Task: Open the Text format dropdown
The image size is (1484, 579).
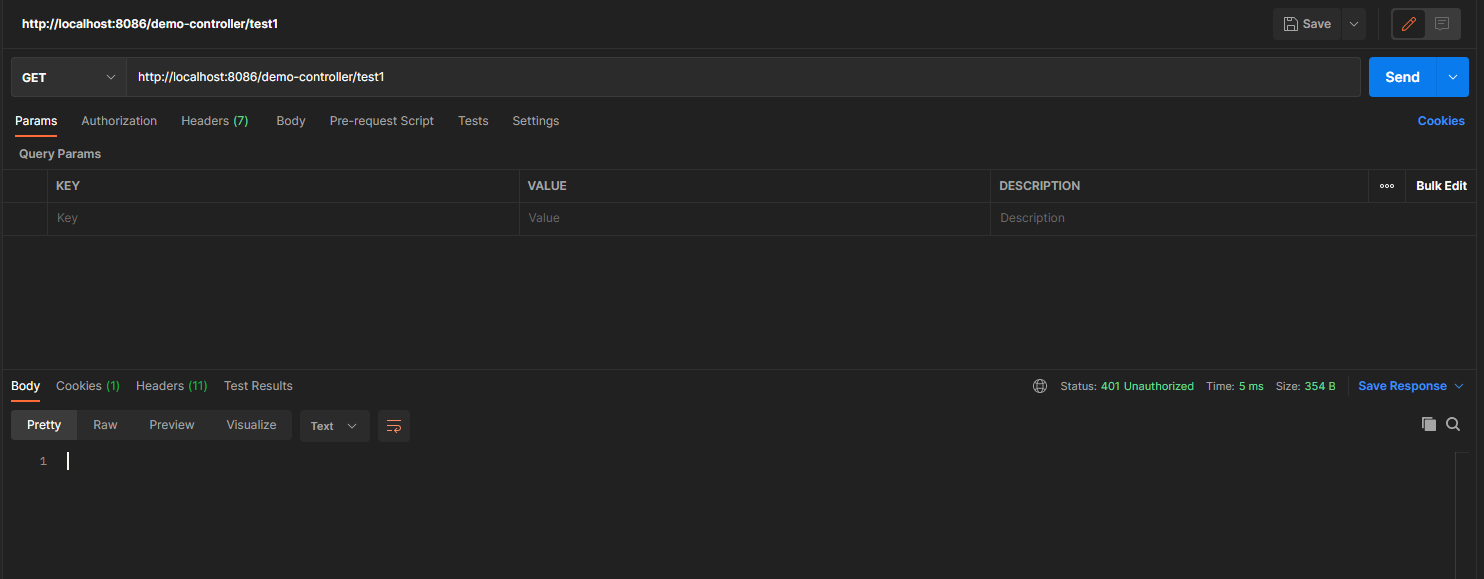Action: coord(334,426)
